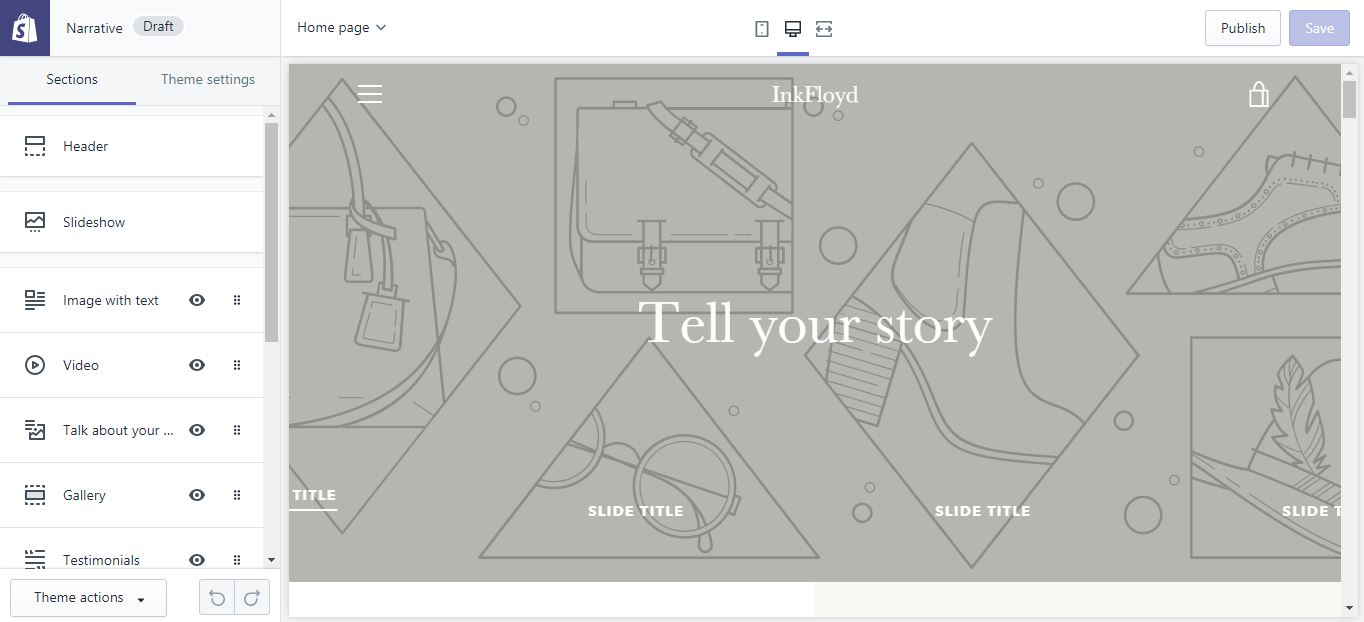Image resolution: width=1364 pixels, height=622 pixels.
Task: Grab the Talk about your brand drag handle
Action: click(237, 430)
